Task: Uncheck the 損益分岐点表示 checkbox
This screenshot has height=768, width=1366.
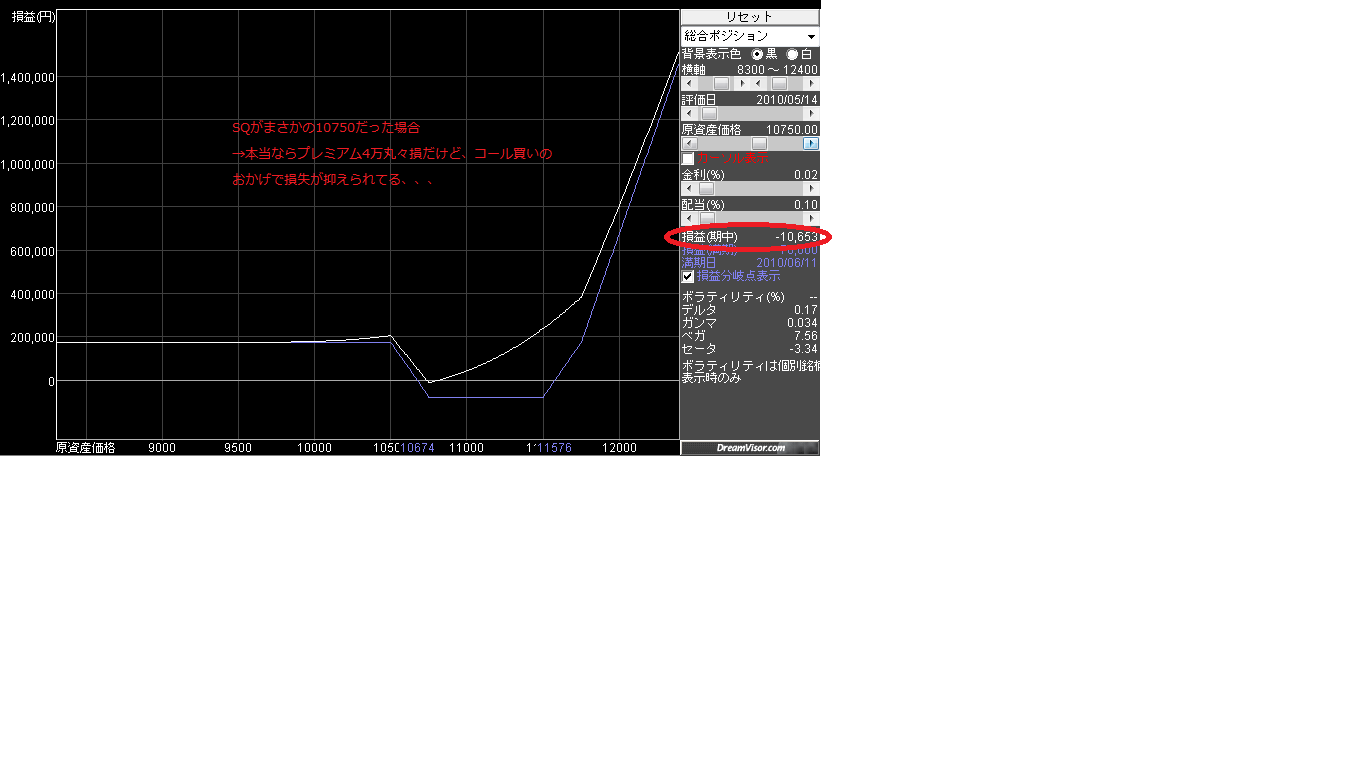Action: tap(688, 277)
